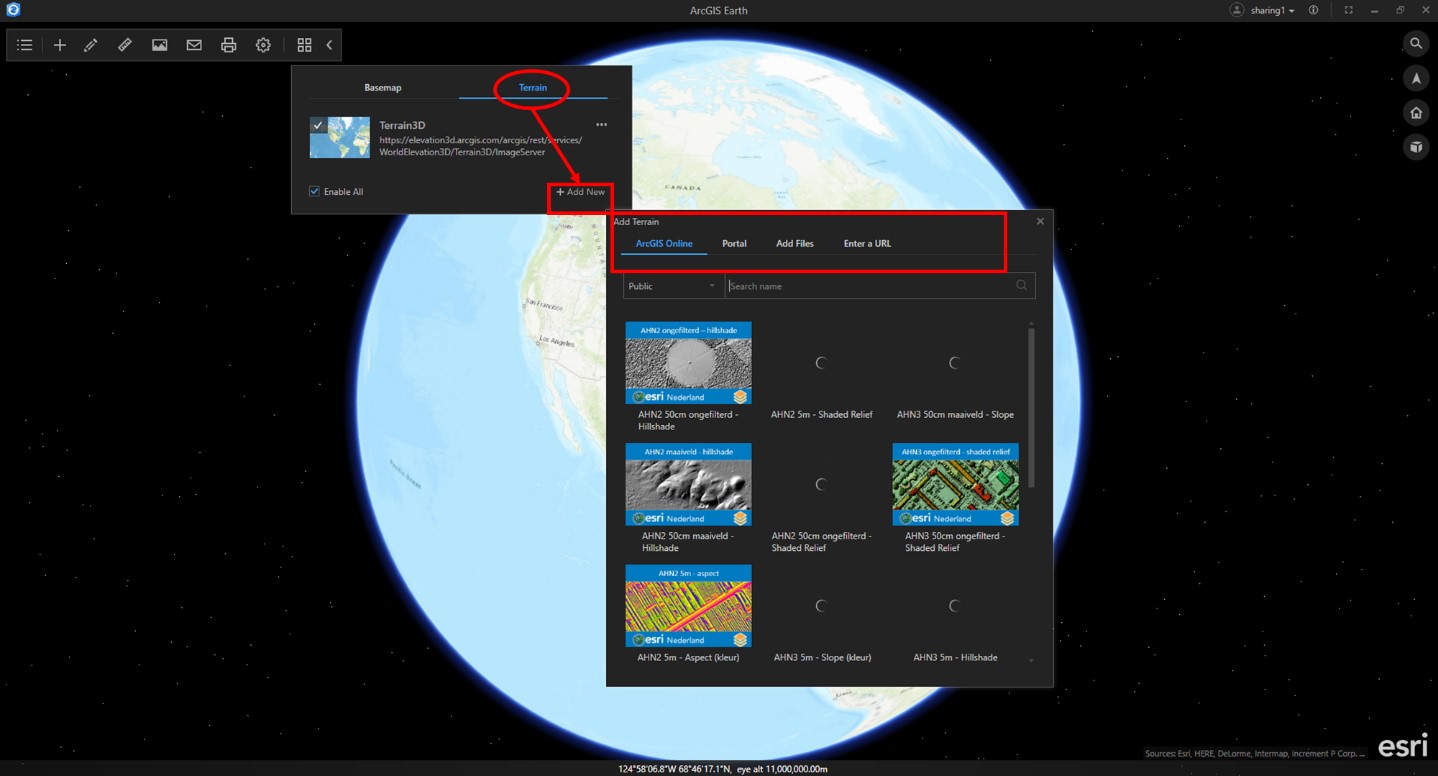Switch to the Basemap tab

pos(382,88)
